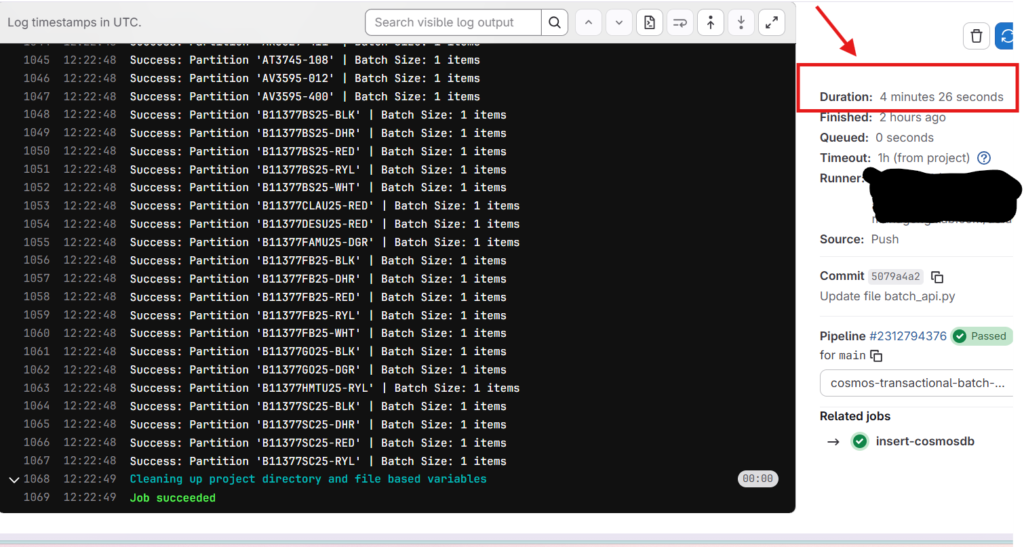Copy branch name main icon
Viewport: 1024px width, 547px height.
tap(876, 356)
